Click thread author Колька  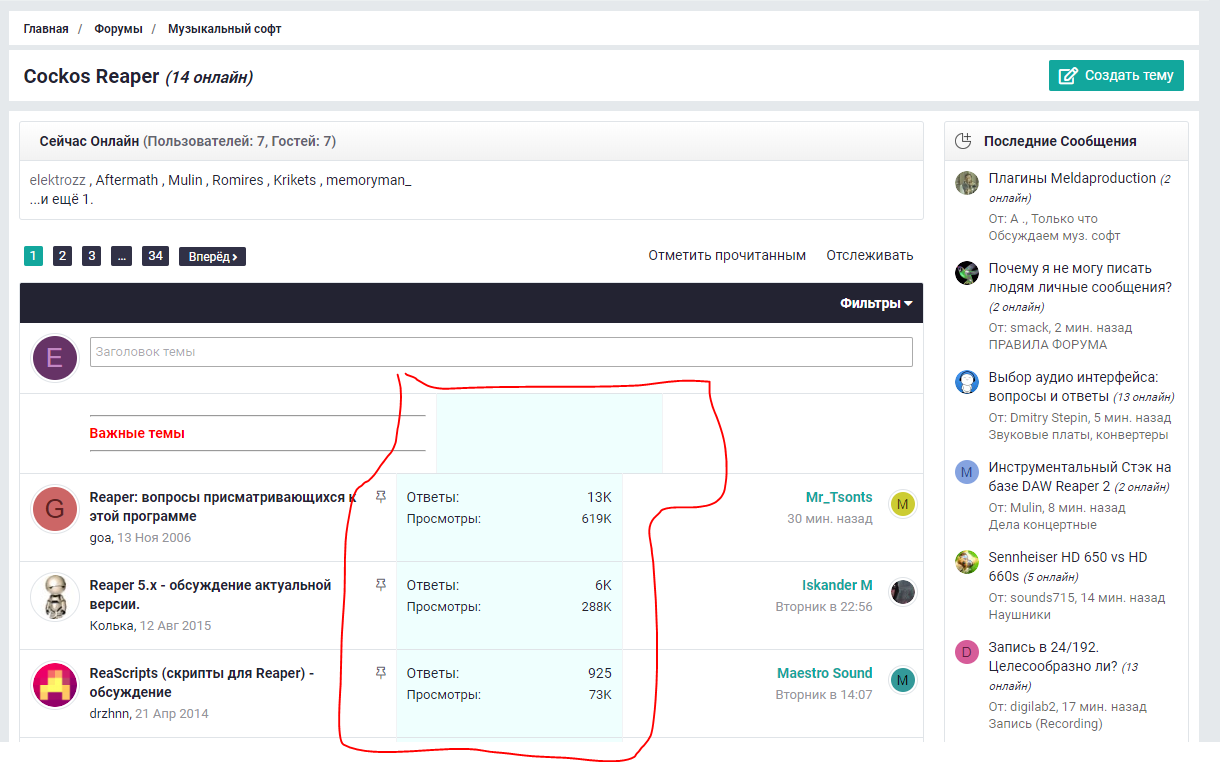[x=111, y=626]
